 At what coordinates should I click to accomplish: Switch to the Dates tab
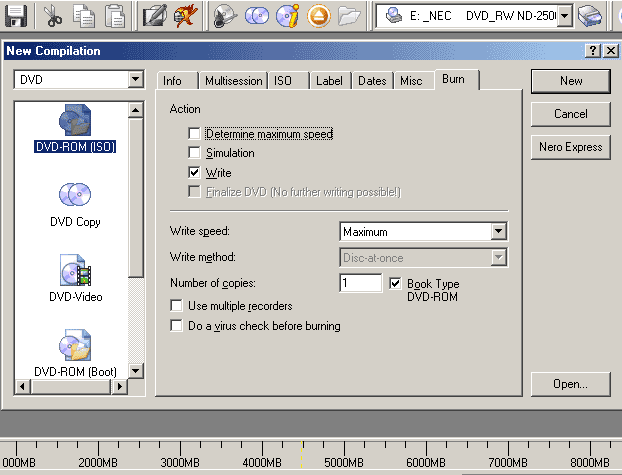coord(373,81)
